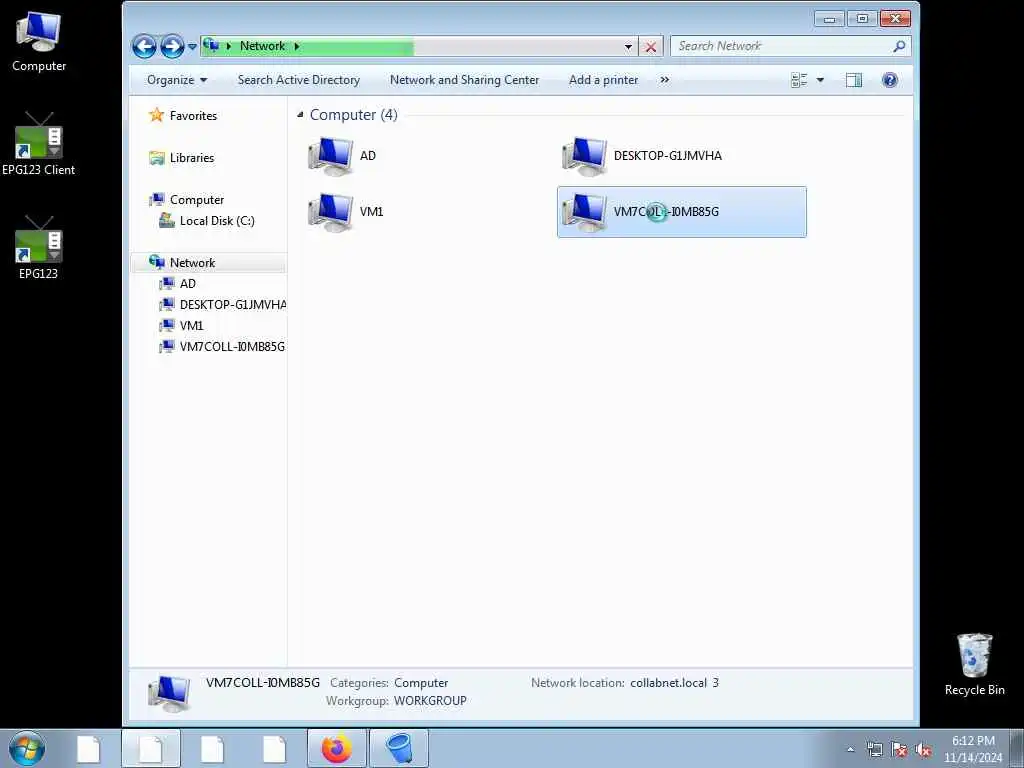This screenshot has height=768, width=1024.
Task: Open the Windows Start button
Action: pyautogui.click(x=27, y=748)
